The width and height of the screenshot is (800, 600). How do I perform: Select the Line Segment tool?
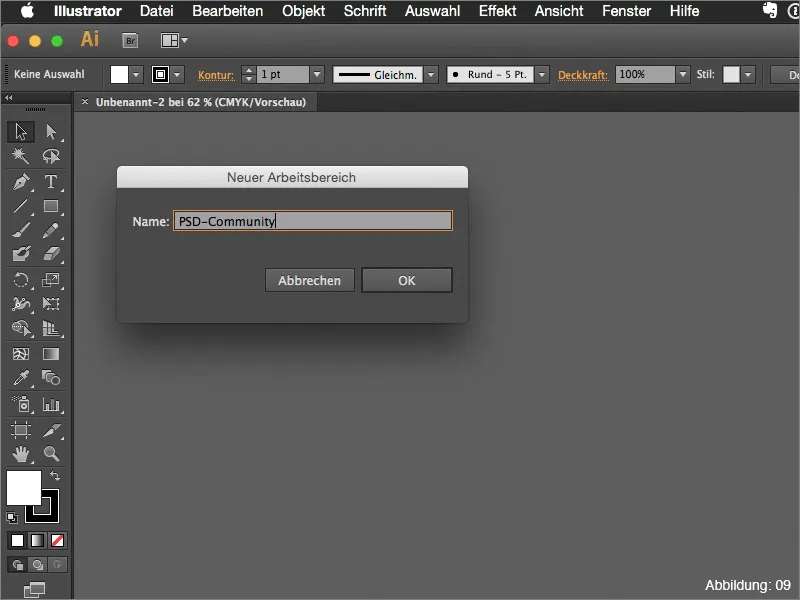click(x=21, y=206)
